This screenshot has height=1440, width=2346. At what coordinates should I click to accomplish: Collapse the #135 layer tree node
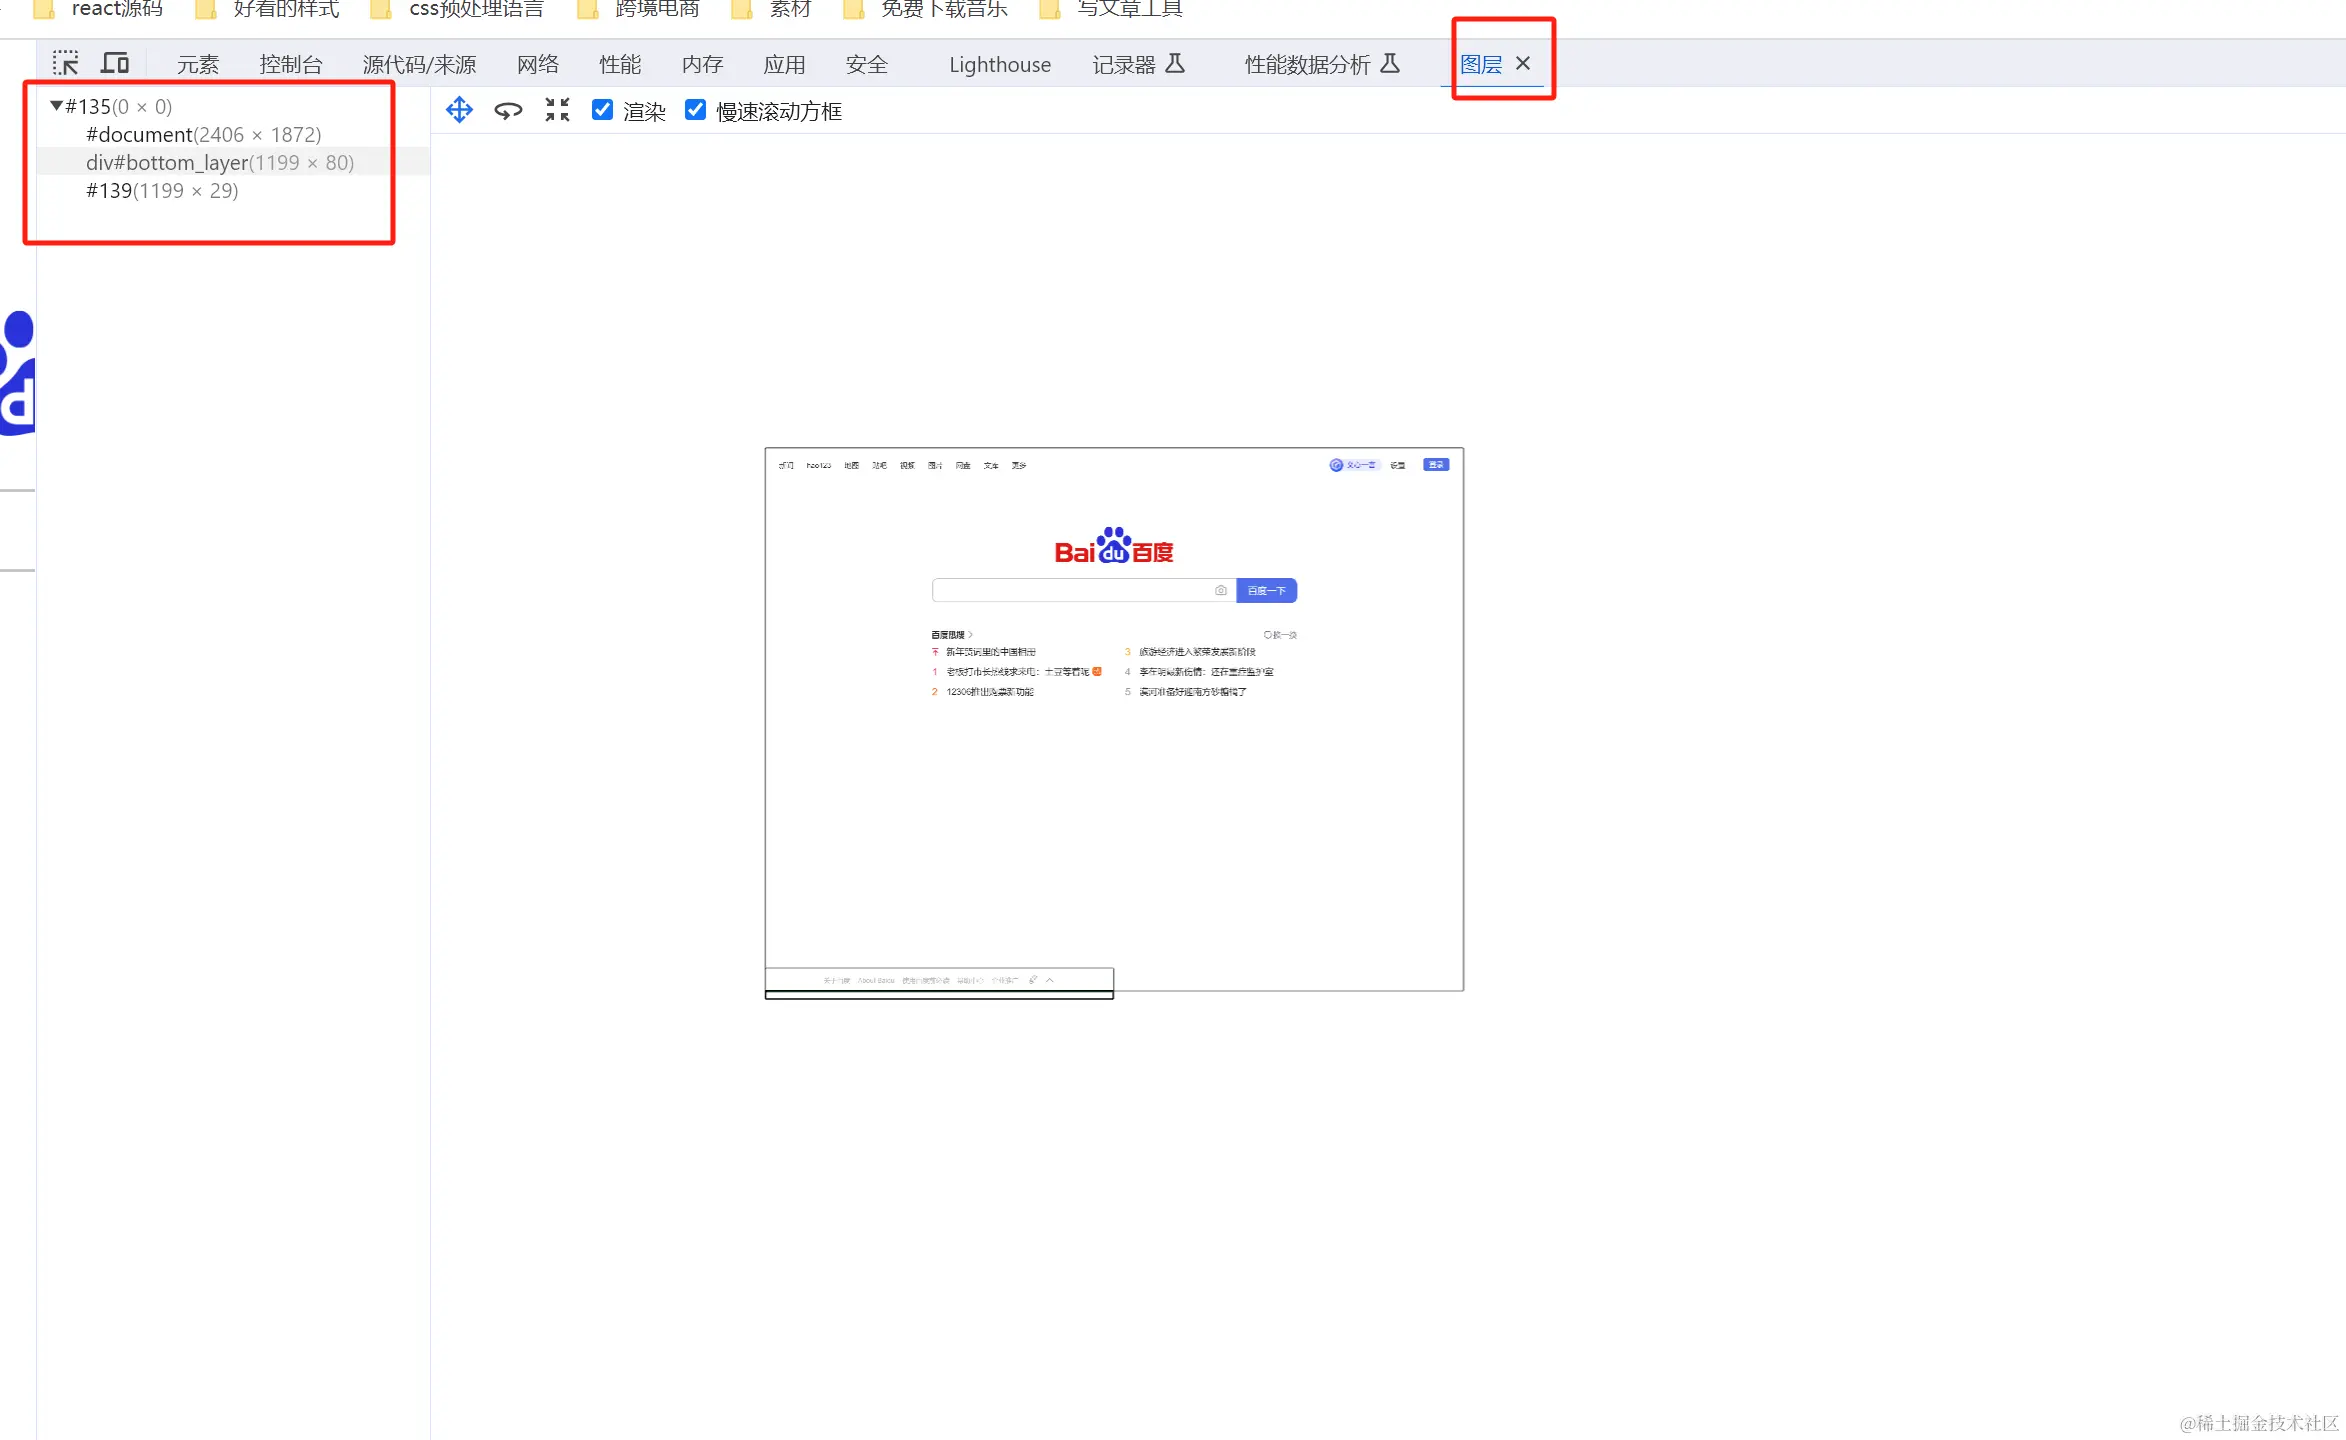[57, 106]
